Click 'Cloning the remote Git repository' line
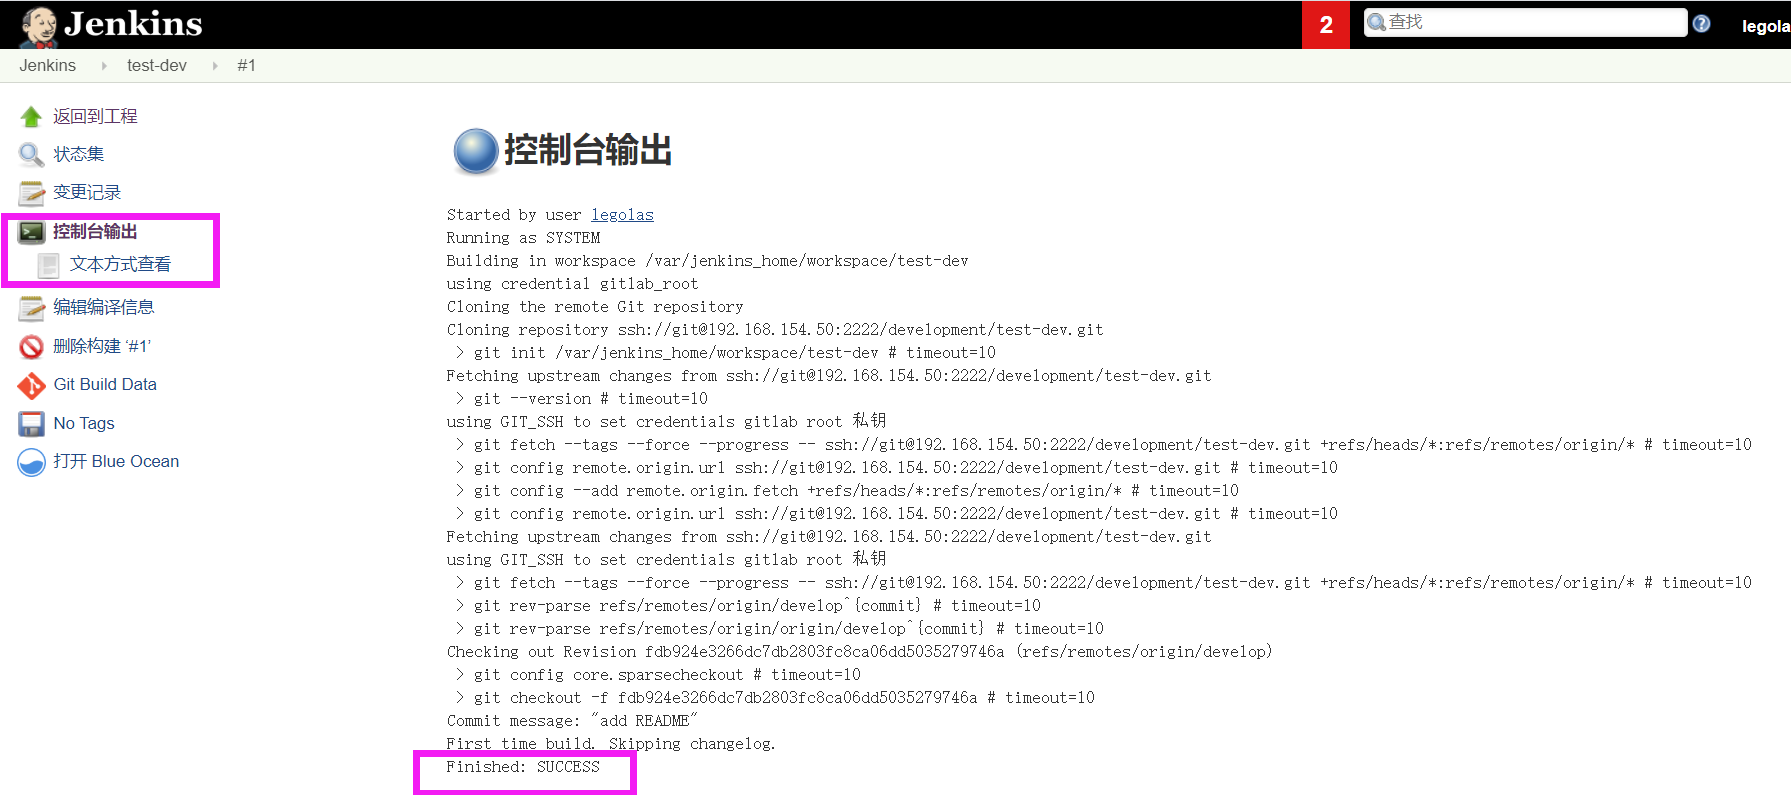Image resolution: width=1791 pixels, height=795 pixels. [595, 307]
